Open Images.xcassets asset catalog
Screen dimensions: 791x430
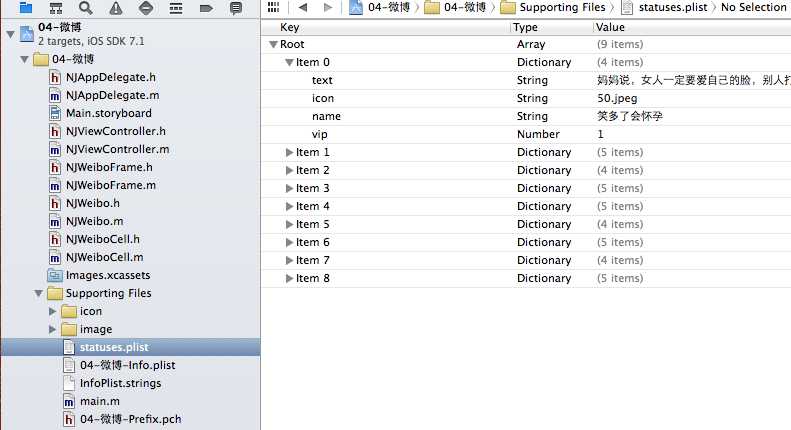(x=107, y=276)
